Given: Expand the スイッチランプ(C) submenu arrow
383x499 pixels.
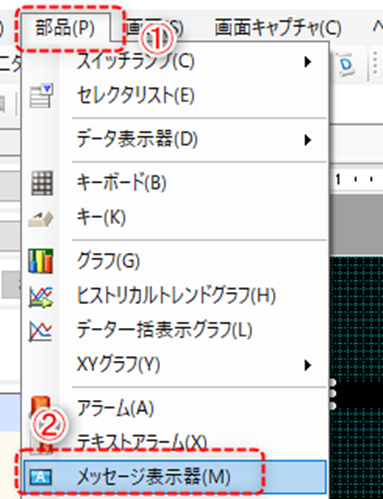Looking at the screenshot, I should 308,62.
